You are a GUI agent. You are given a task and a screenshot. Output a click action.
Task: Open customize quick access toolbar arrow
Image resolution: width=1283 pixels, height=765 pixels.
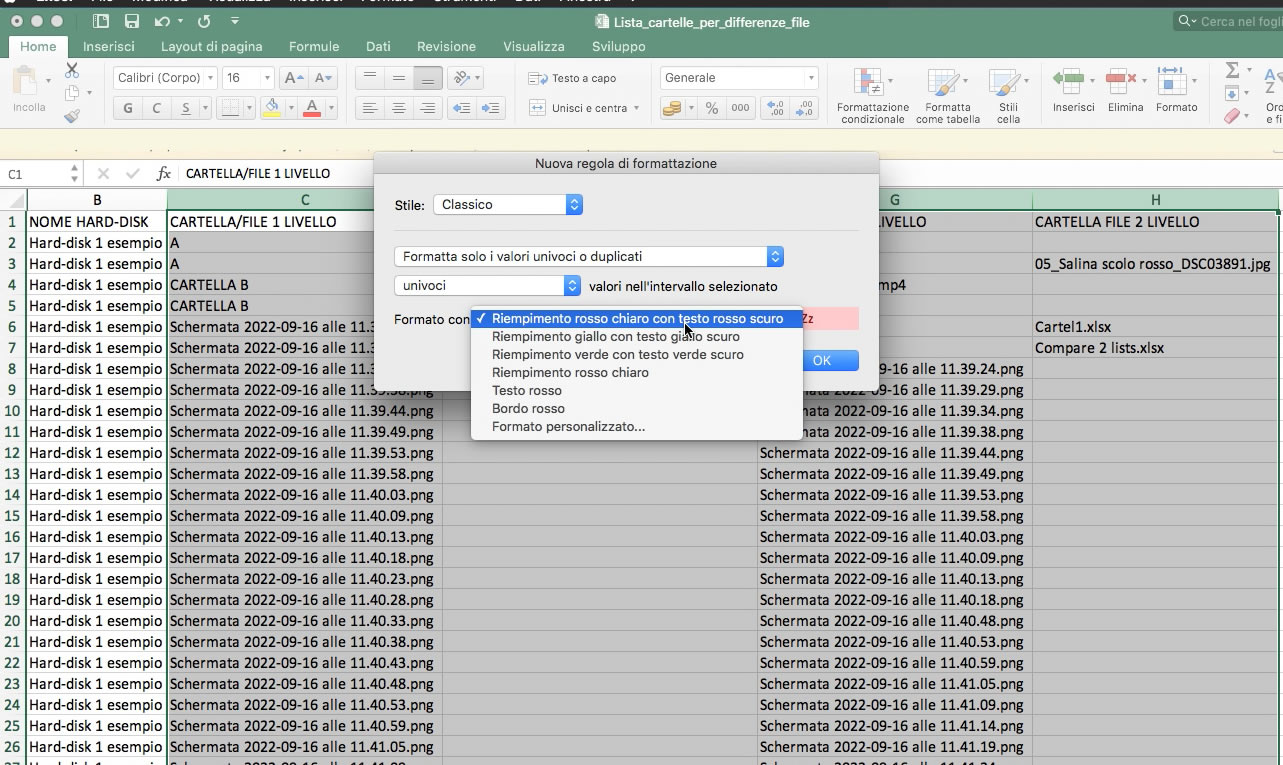click(x=234, y=21)
